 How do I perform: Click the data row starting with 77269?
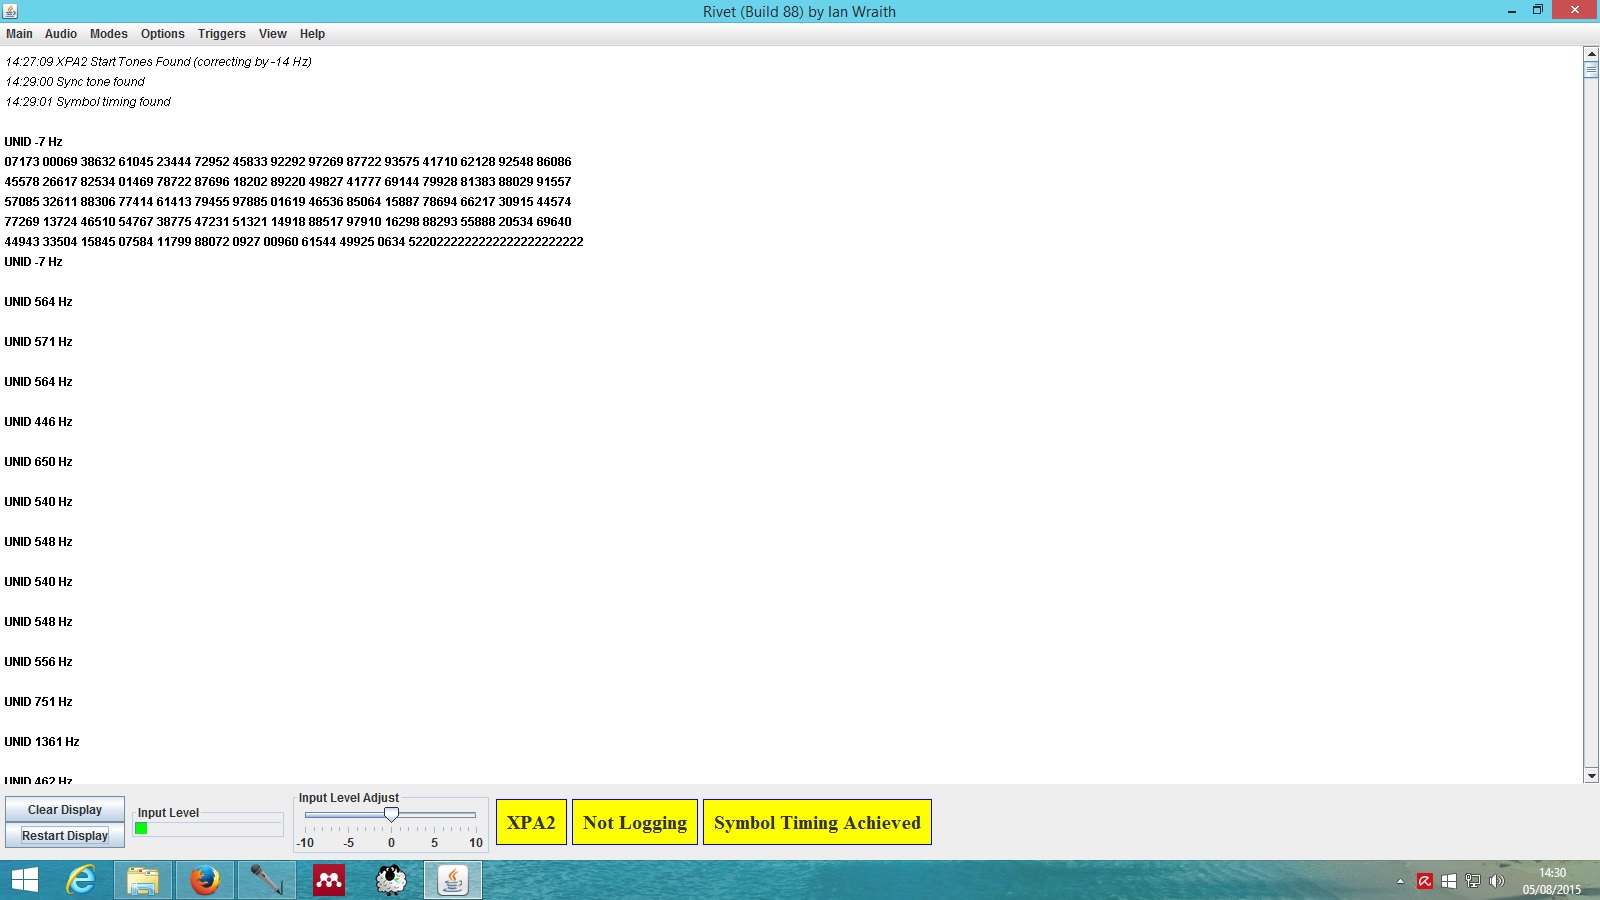click(x=288, y=222)
